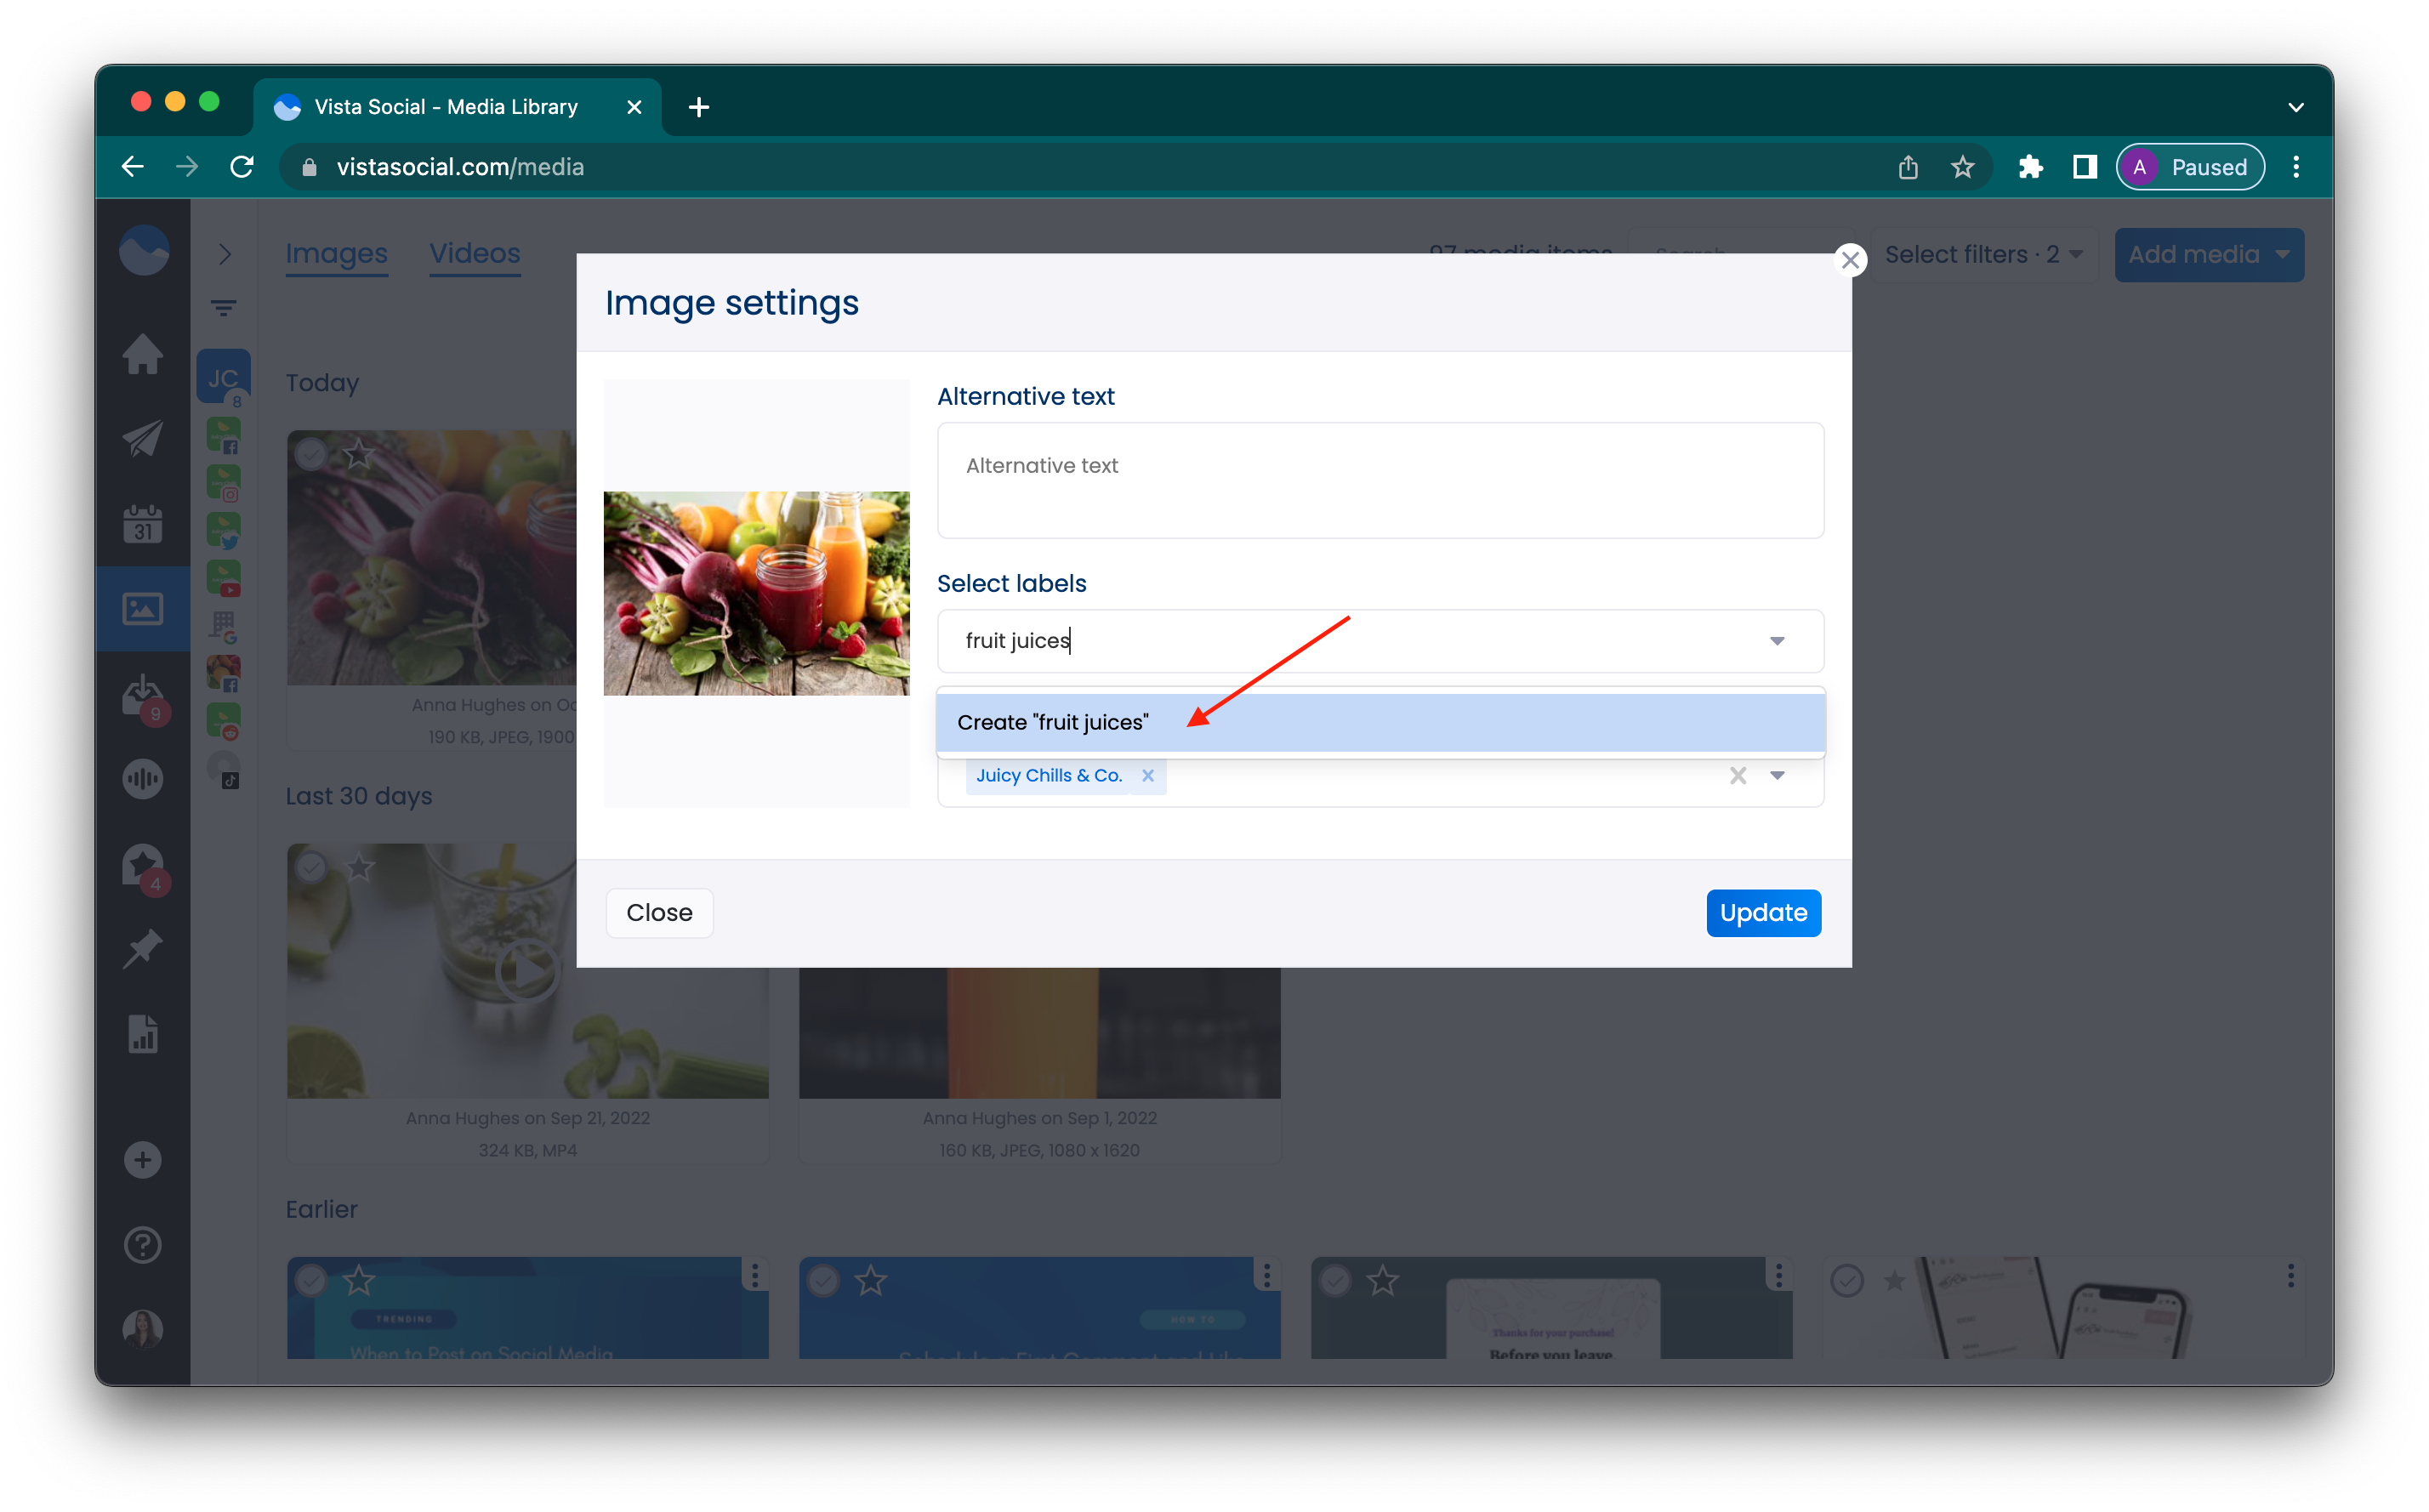
Task: Expand the Select labels dropdown arrow
Action: (1777, 640)
